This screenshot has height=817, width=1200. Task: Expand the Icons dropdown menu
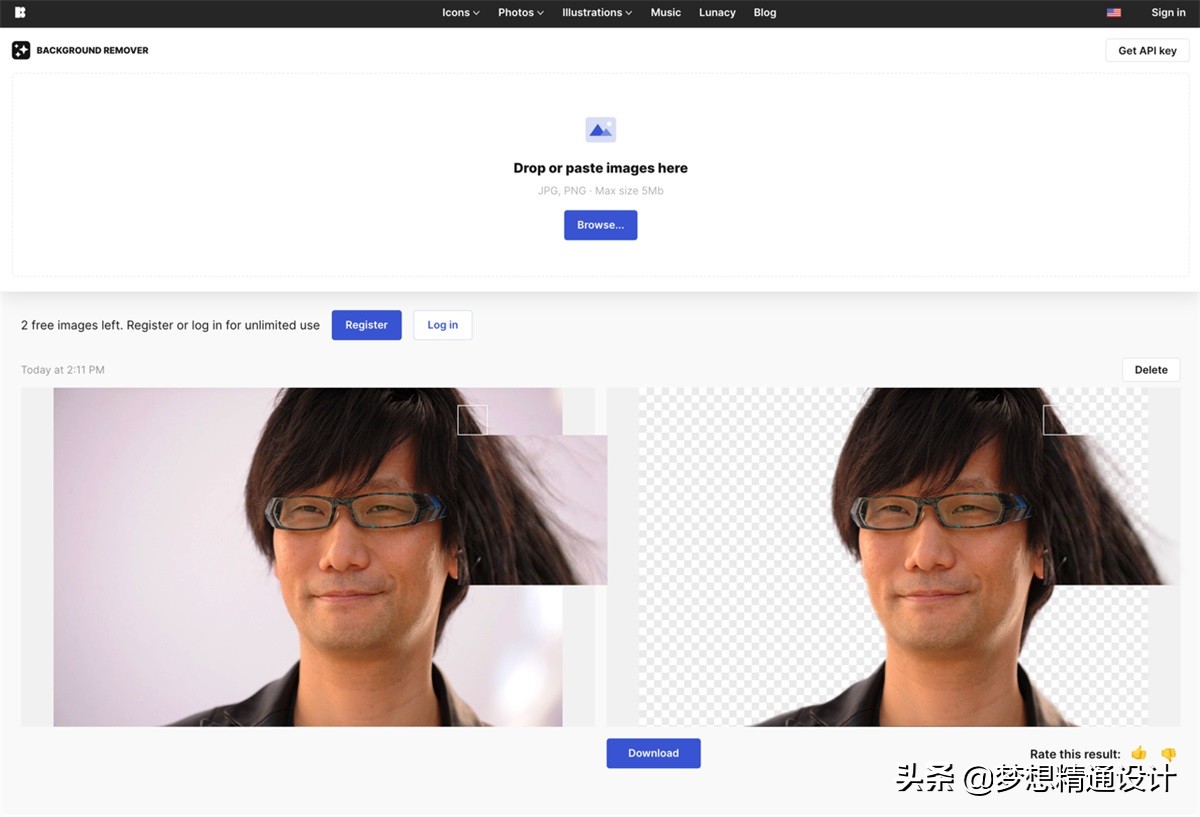tap(461, 13)
